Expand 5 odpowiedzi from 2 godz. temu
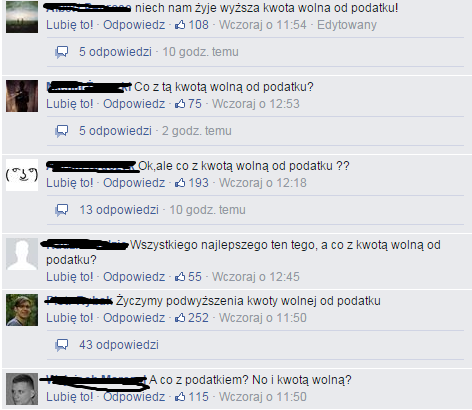The width and height of the screenshot is (472, 410). [115, 131]
